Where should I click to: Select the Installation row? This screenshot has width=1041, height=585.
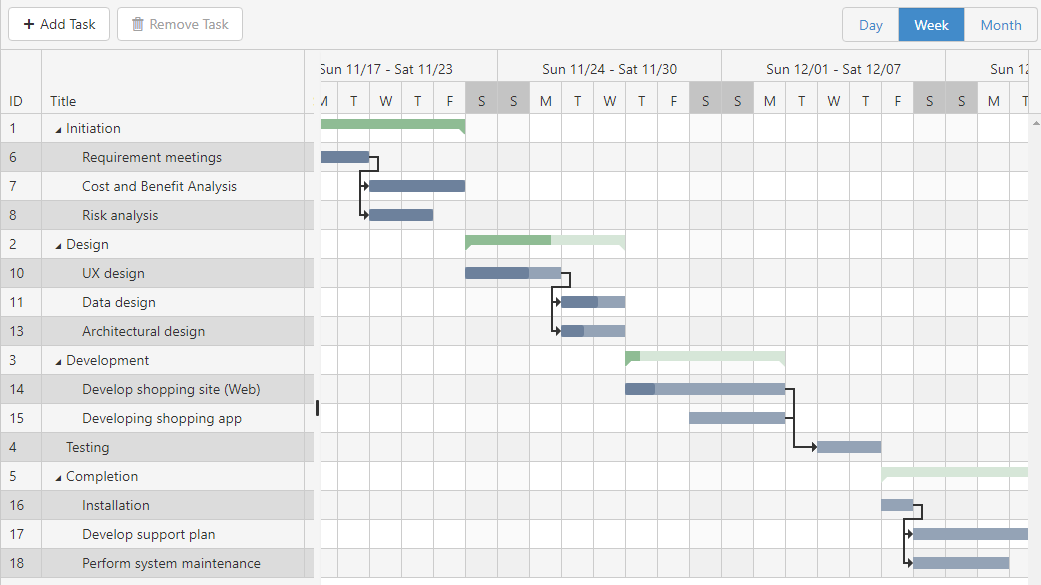tap(157, 505)
